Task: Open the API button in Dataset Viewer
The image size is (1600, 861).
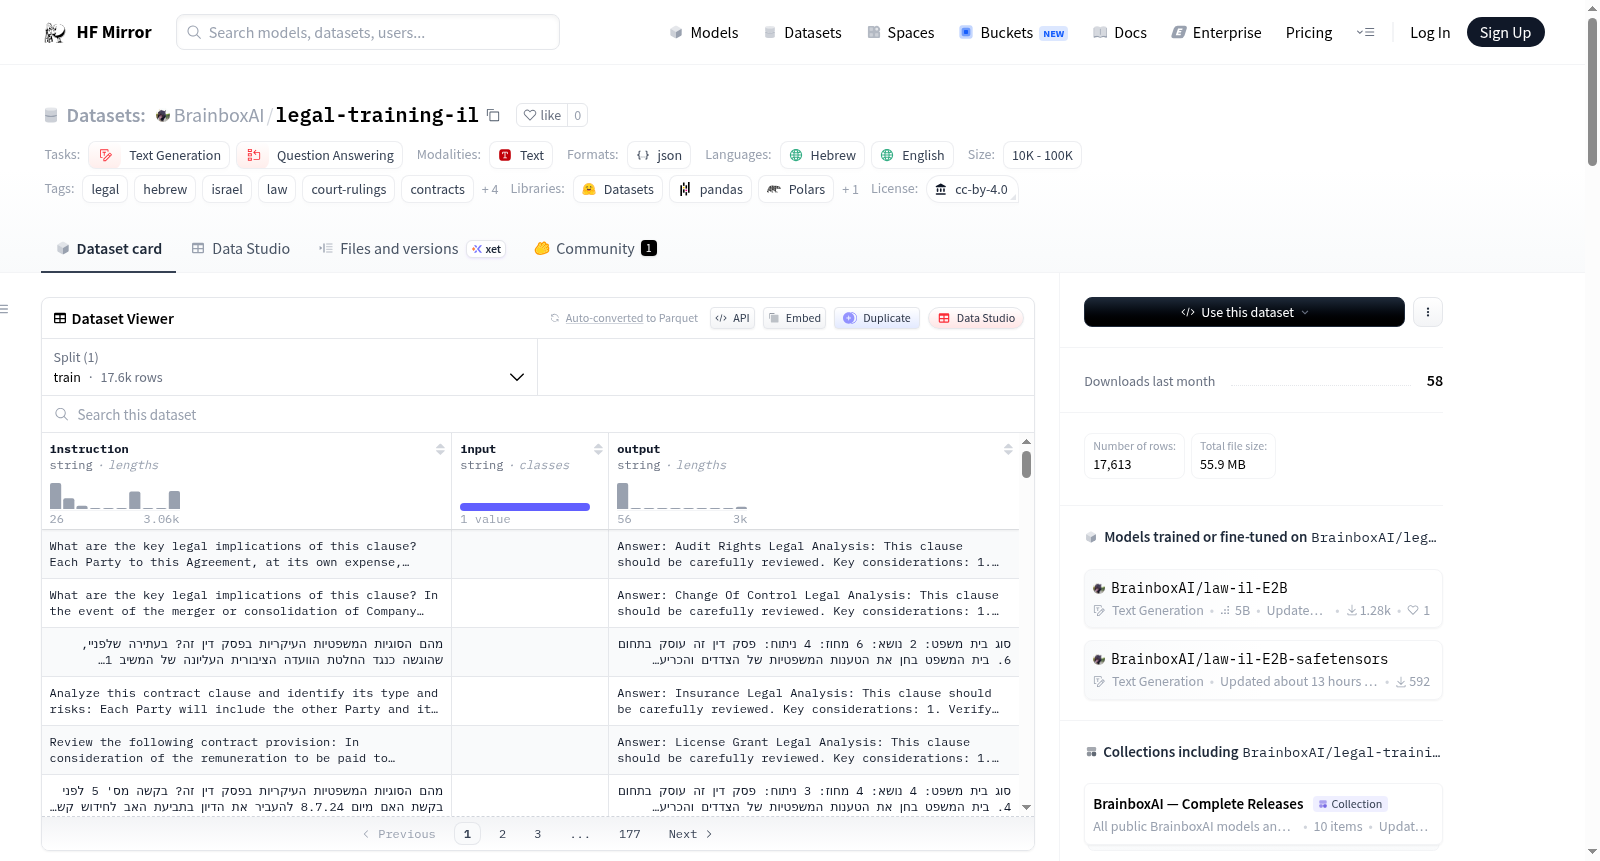Action: (x=732, y=318)
